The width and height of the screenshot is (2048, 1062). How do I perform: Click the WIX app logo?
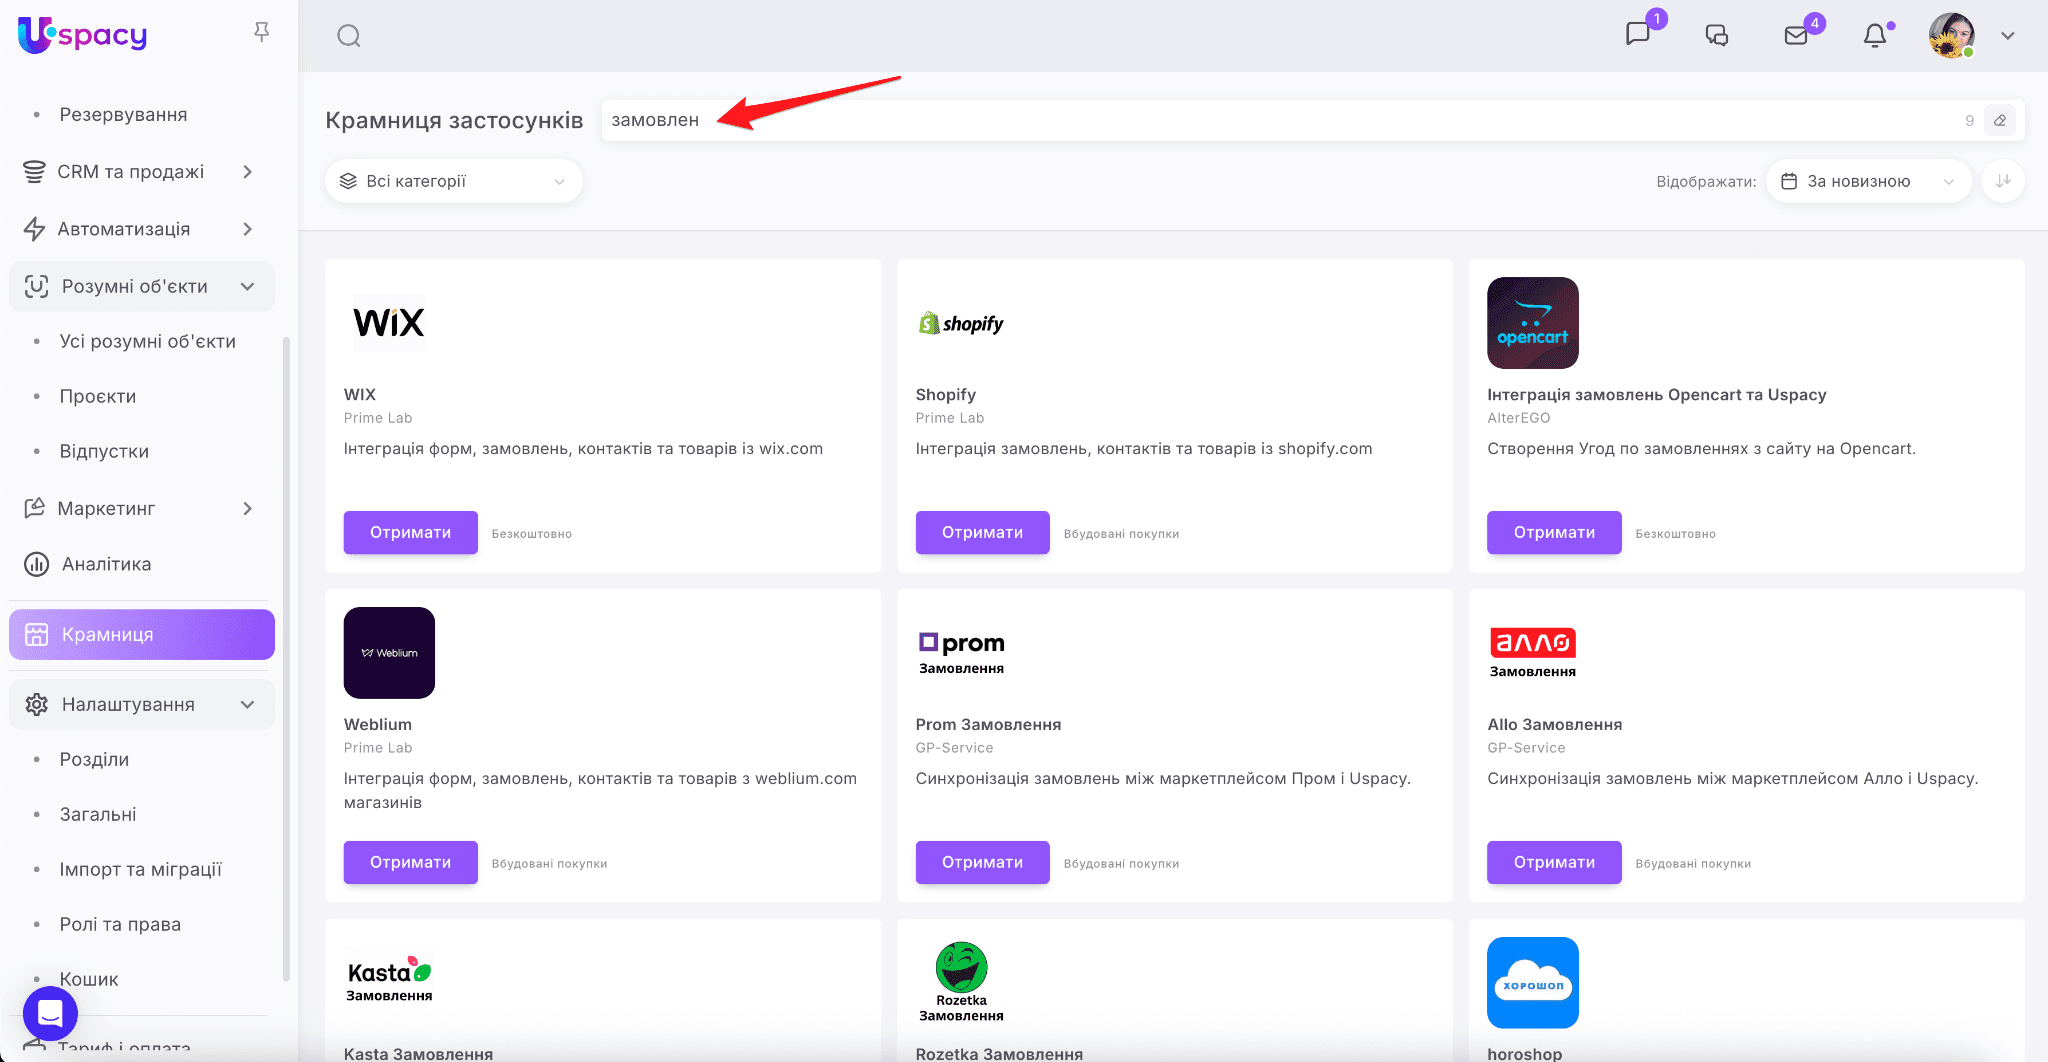(x=389, y=323)
